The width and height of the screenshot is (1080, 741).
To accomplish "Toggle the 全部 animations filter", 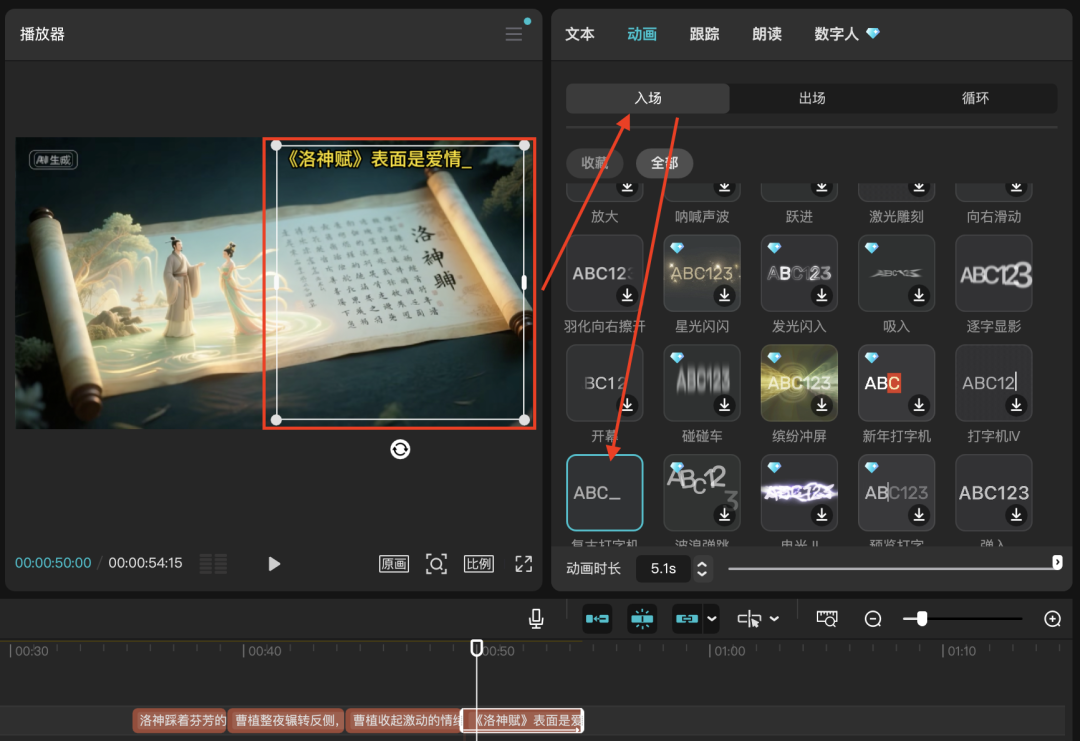I will click(664, 163).
